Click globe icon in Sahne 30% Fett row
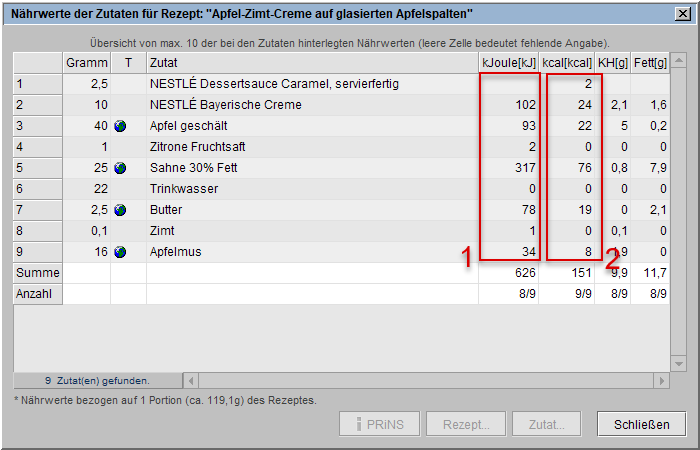Screen dimensions: 700x450 tap(120, 168)
